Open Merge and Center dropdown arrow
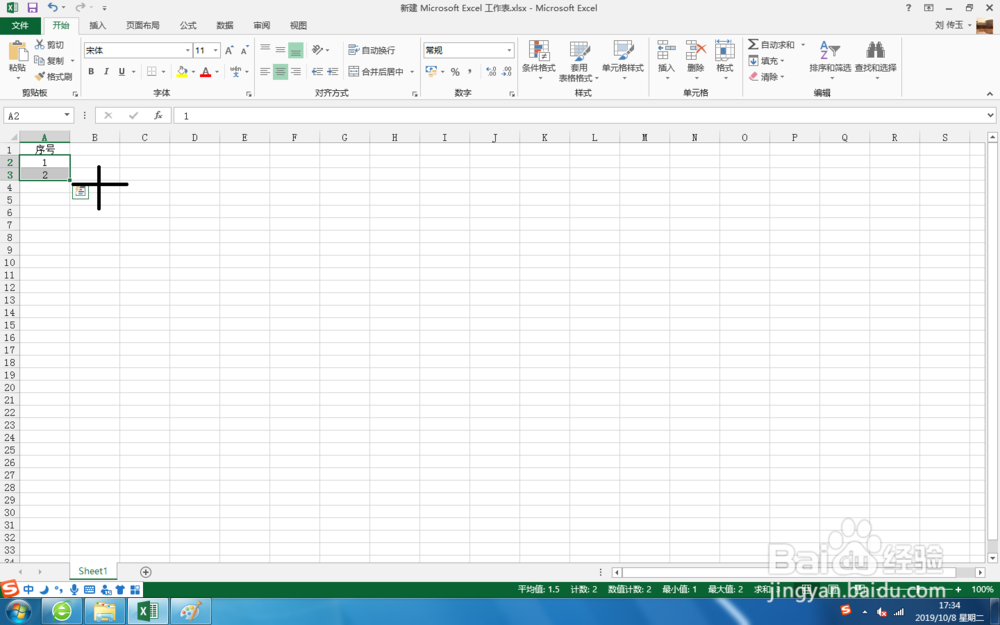Image resolution: width=1000 pixels, height=625 pixels. click(x=412, y=71)
